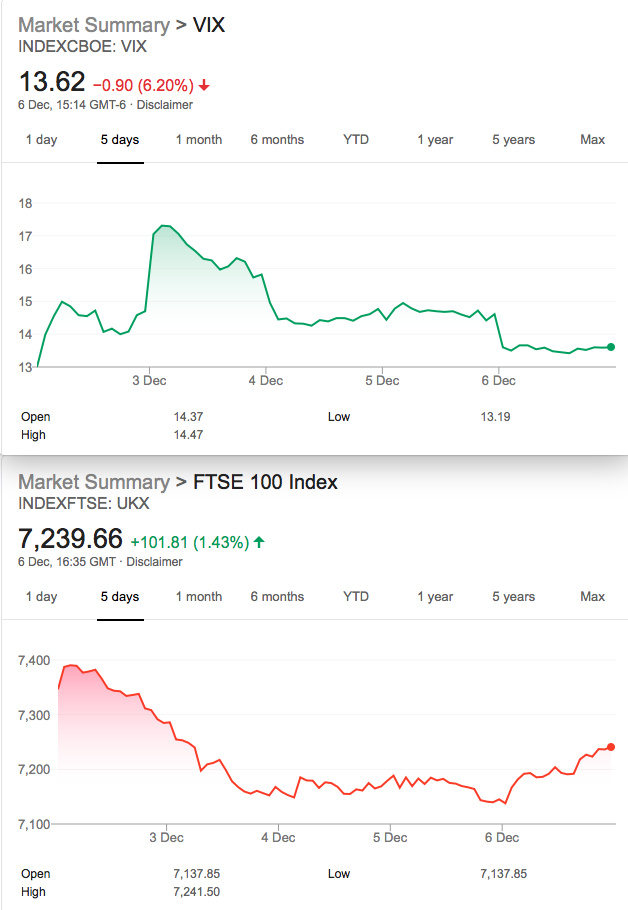Click the green up arrow beside FTSE change

259,542
